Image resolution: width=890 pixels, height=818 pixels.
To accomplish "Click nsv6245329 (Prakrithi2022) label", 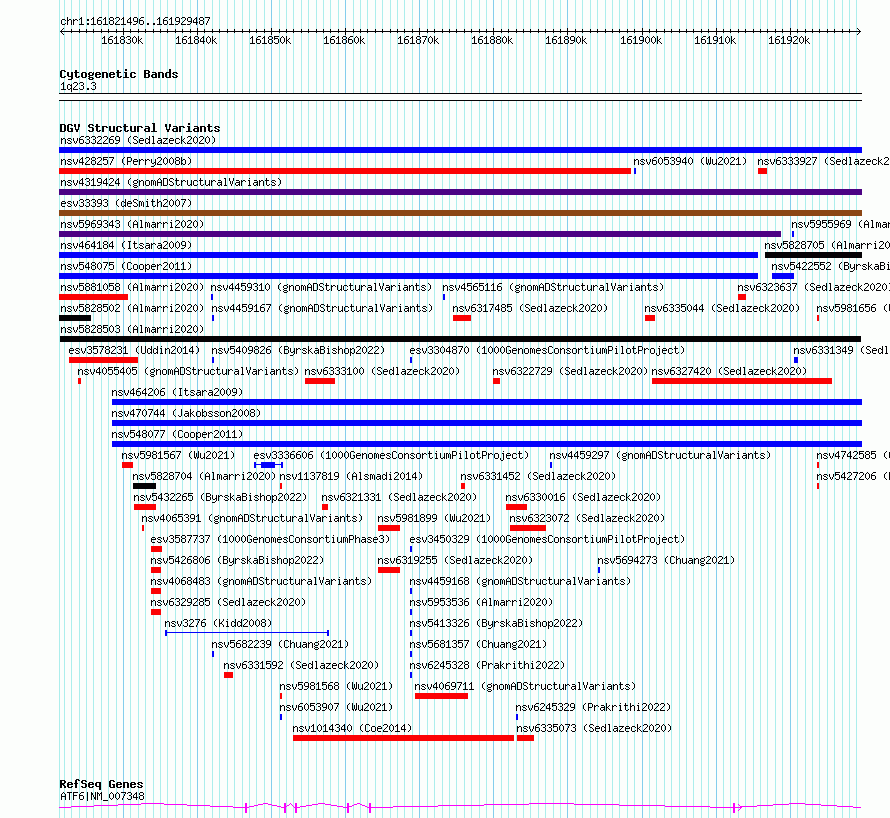I will (593, 707).
